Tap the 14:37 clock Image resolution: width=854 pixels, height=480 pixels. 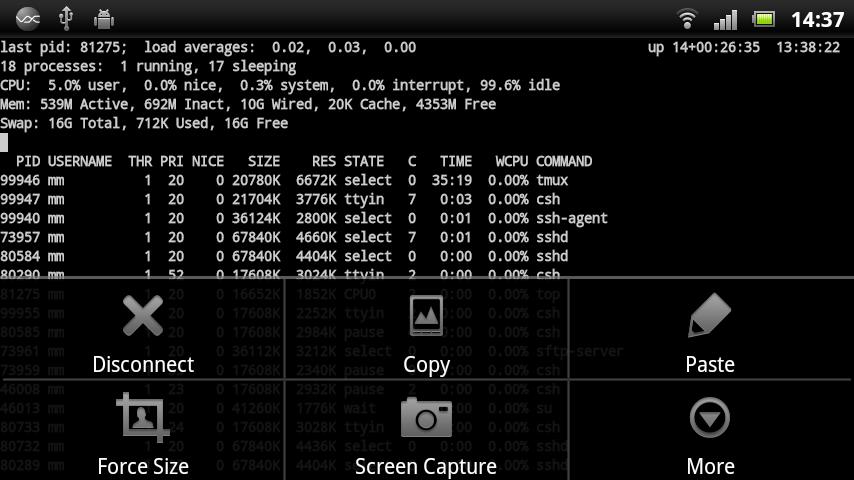(818, 20)
